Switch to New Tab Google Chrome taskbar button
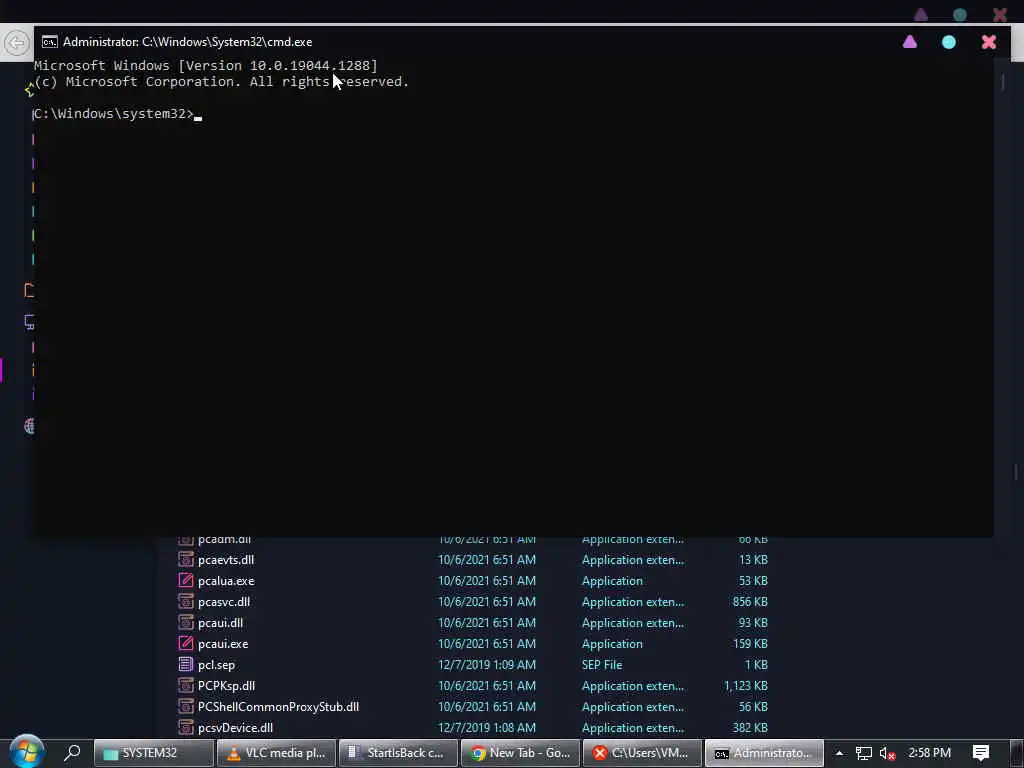Image resolution: width=1024 pixels, height=768 pixels. coord(520,753)
